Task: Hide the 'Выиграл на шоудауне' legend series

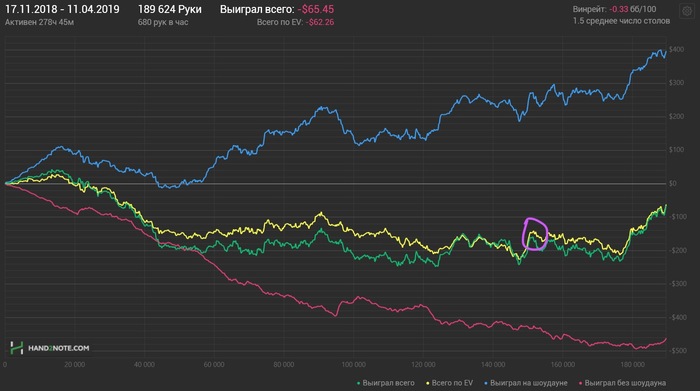Action: click(x=526, y=383)
